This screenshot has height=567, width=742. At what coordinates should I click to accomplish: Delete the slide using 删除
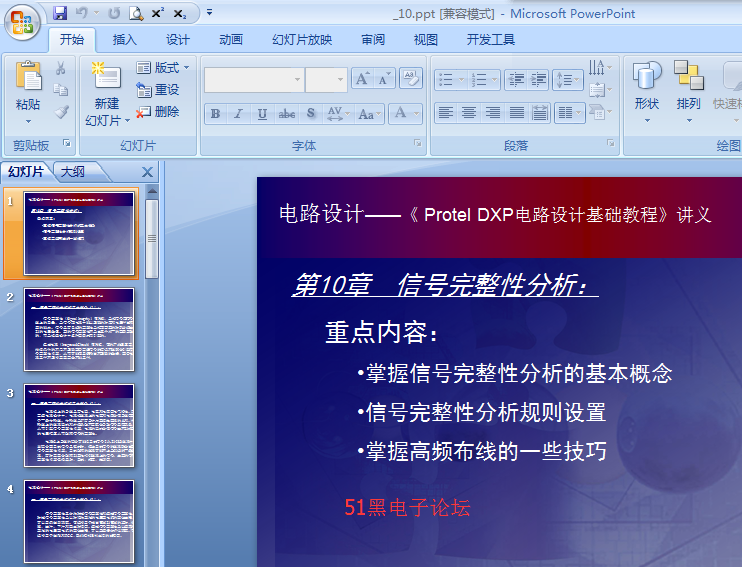tap(158, 112)
